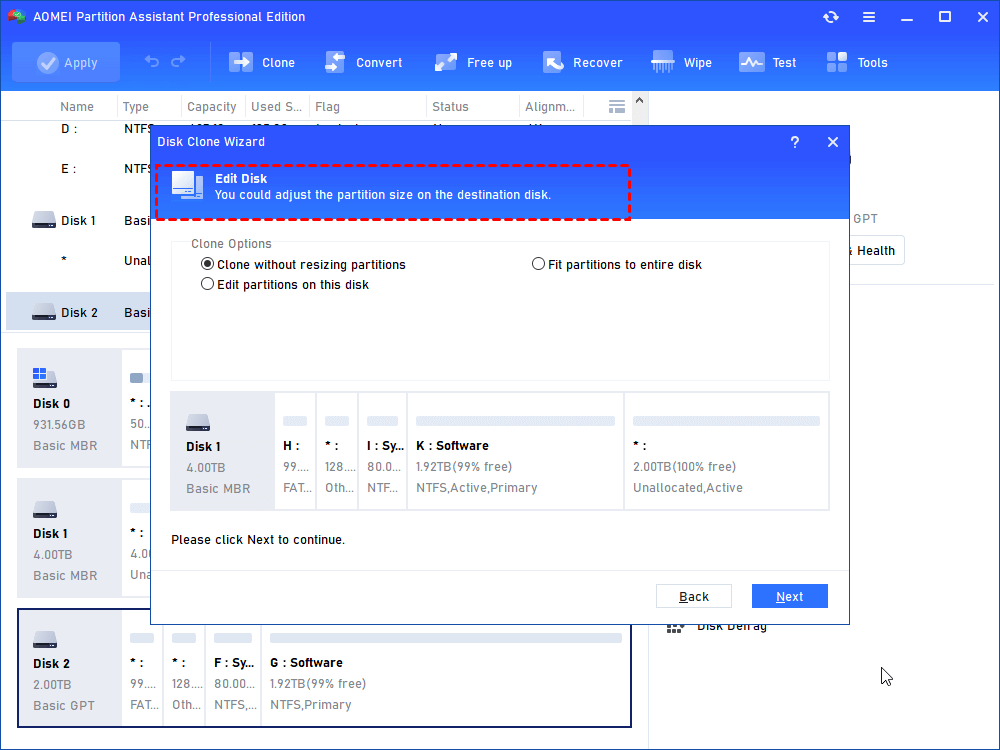This screenshot has width=1000, height=750.
Task: Select the D: row in partition list
Action: coord(78,129)
